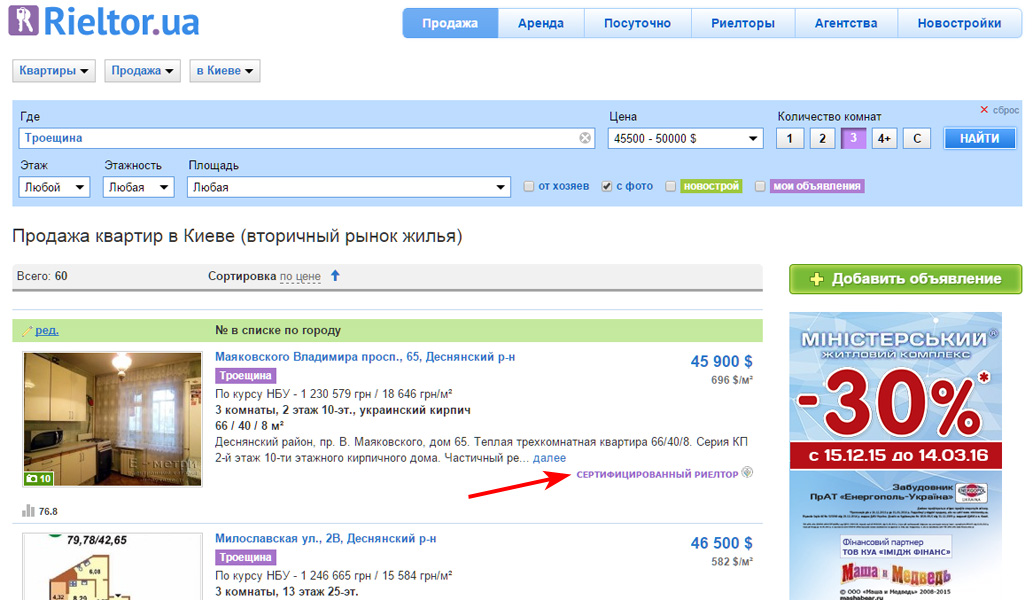Expand the Этаж dropdown
Screen dimensions: 1033x600
point(54,187)
